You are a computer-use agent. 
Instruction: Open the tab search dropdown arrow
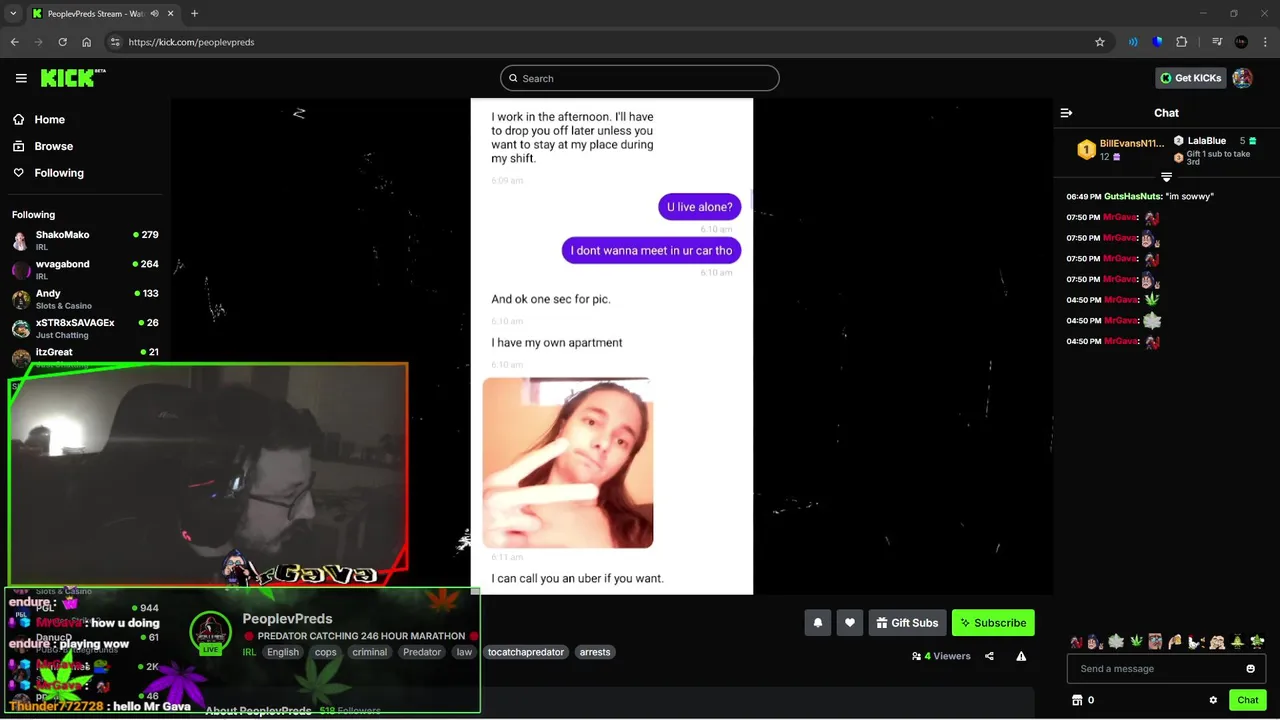[x=13, y=13]
